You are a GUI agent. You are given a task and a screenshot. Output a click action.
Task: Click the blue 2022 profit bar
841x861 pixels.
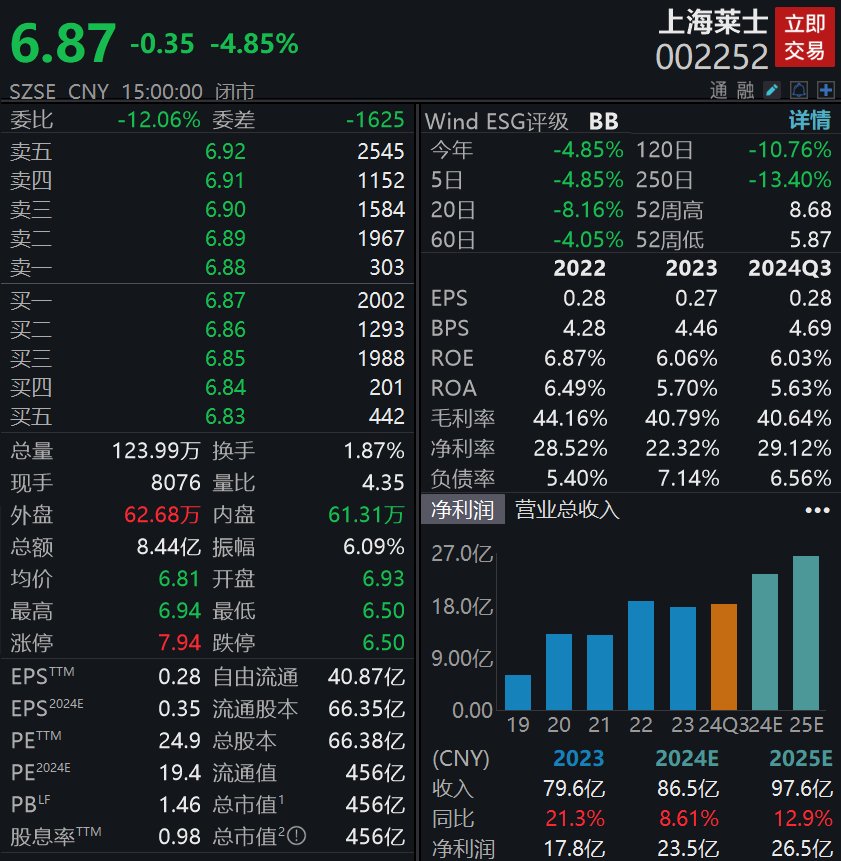coord(641,655)
